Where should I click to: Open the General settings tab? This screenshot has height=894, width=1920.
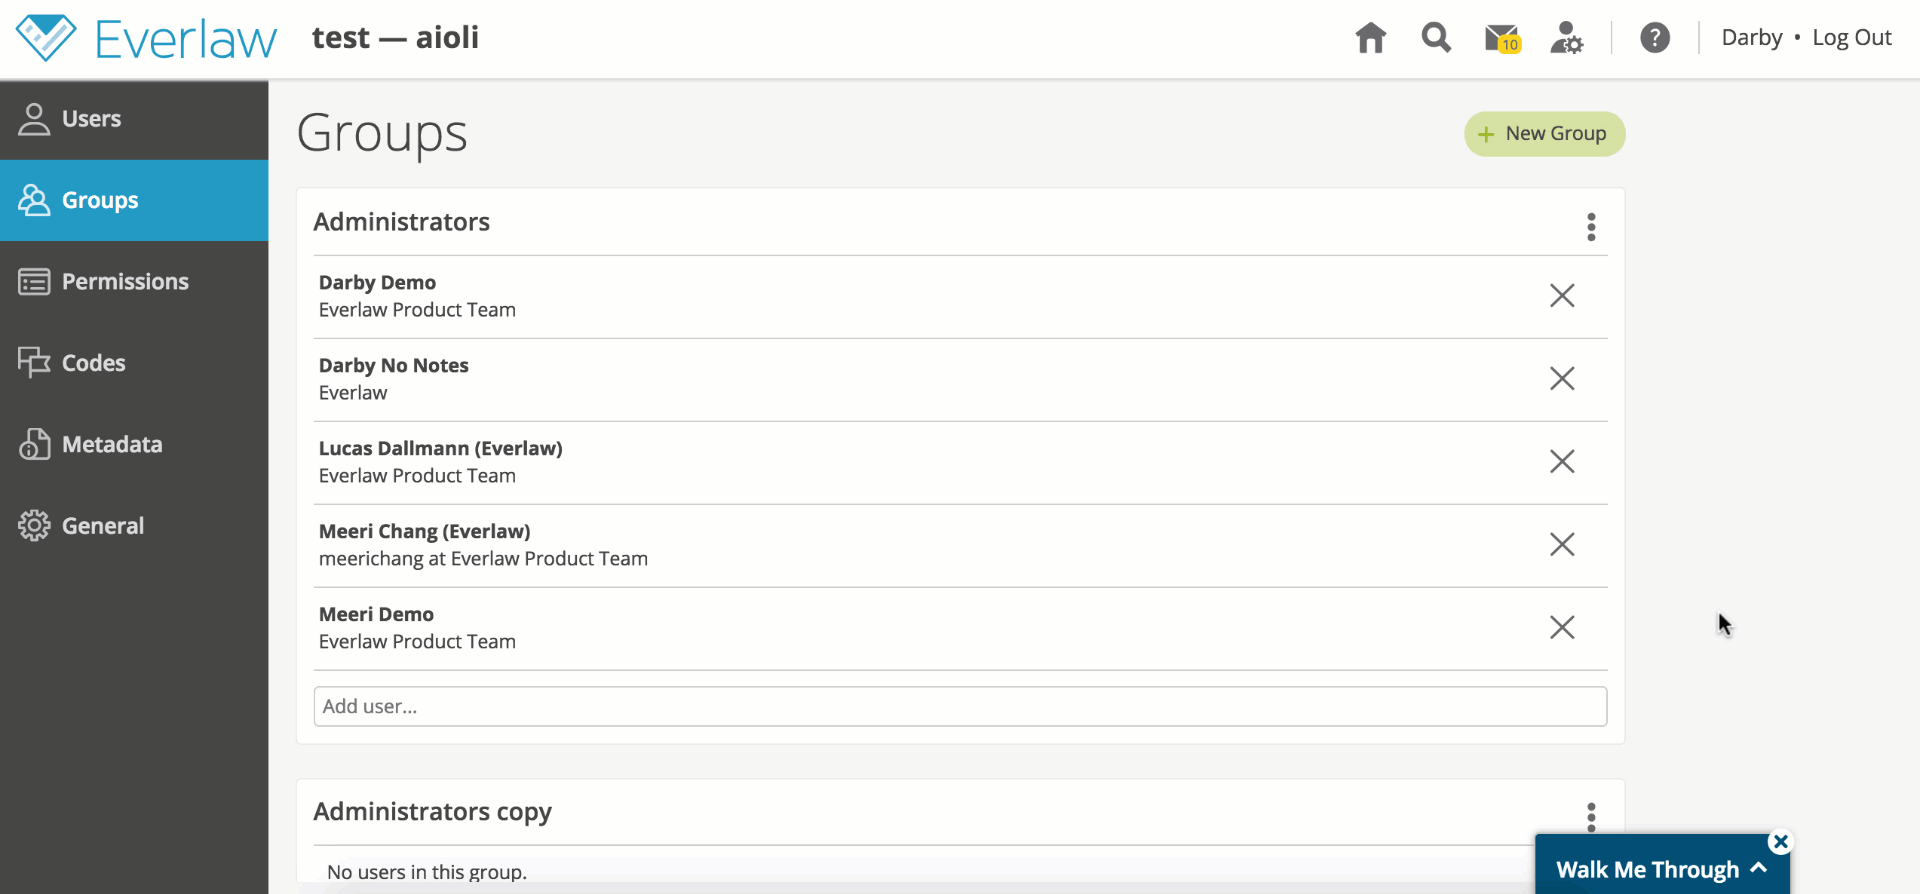pos(134,526)
